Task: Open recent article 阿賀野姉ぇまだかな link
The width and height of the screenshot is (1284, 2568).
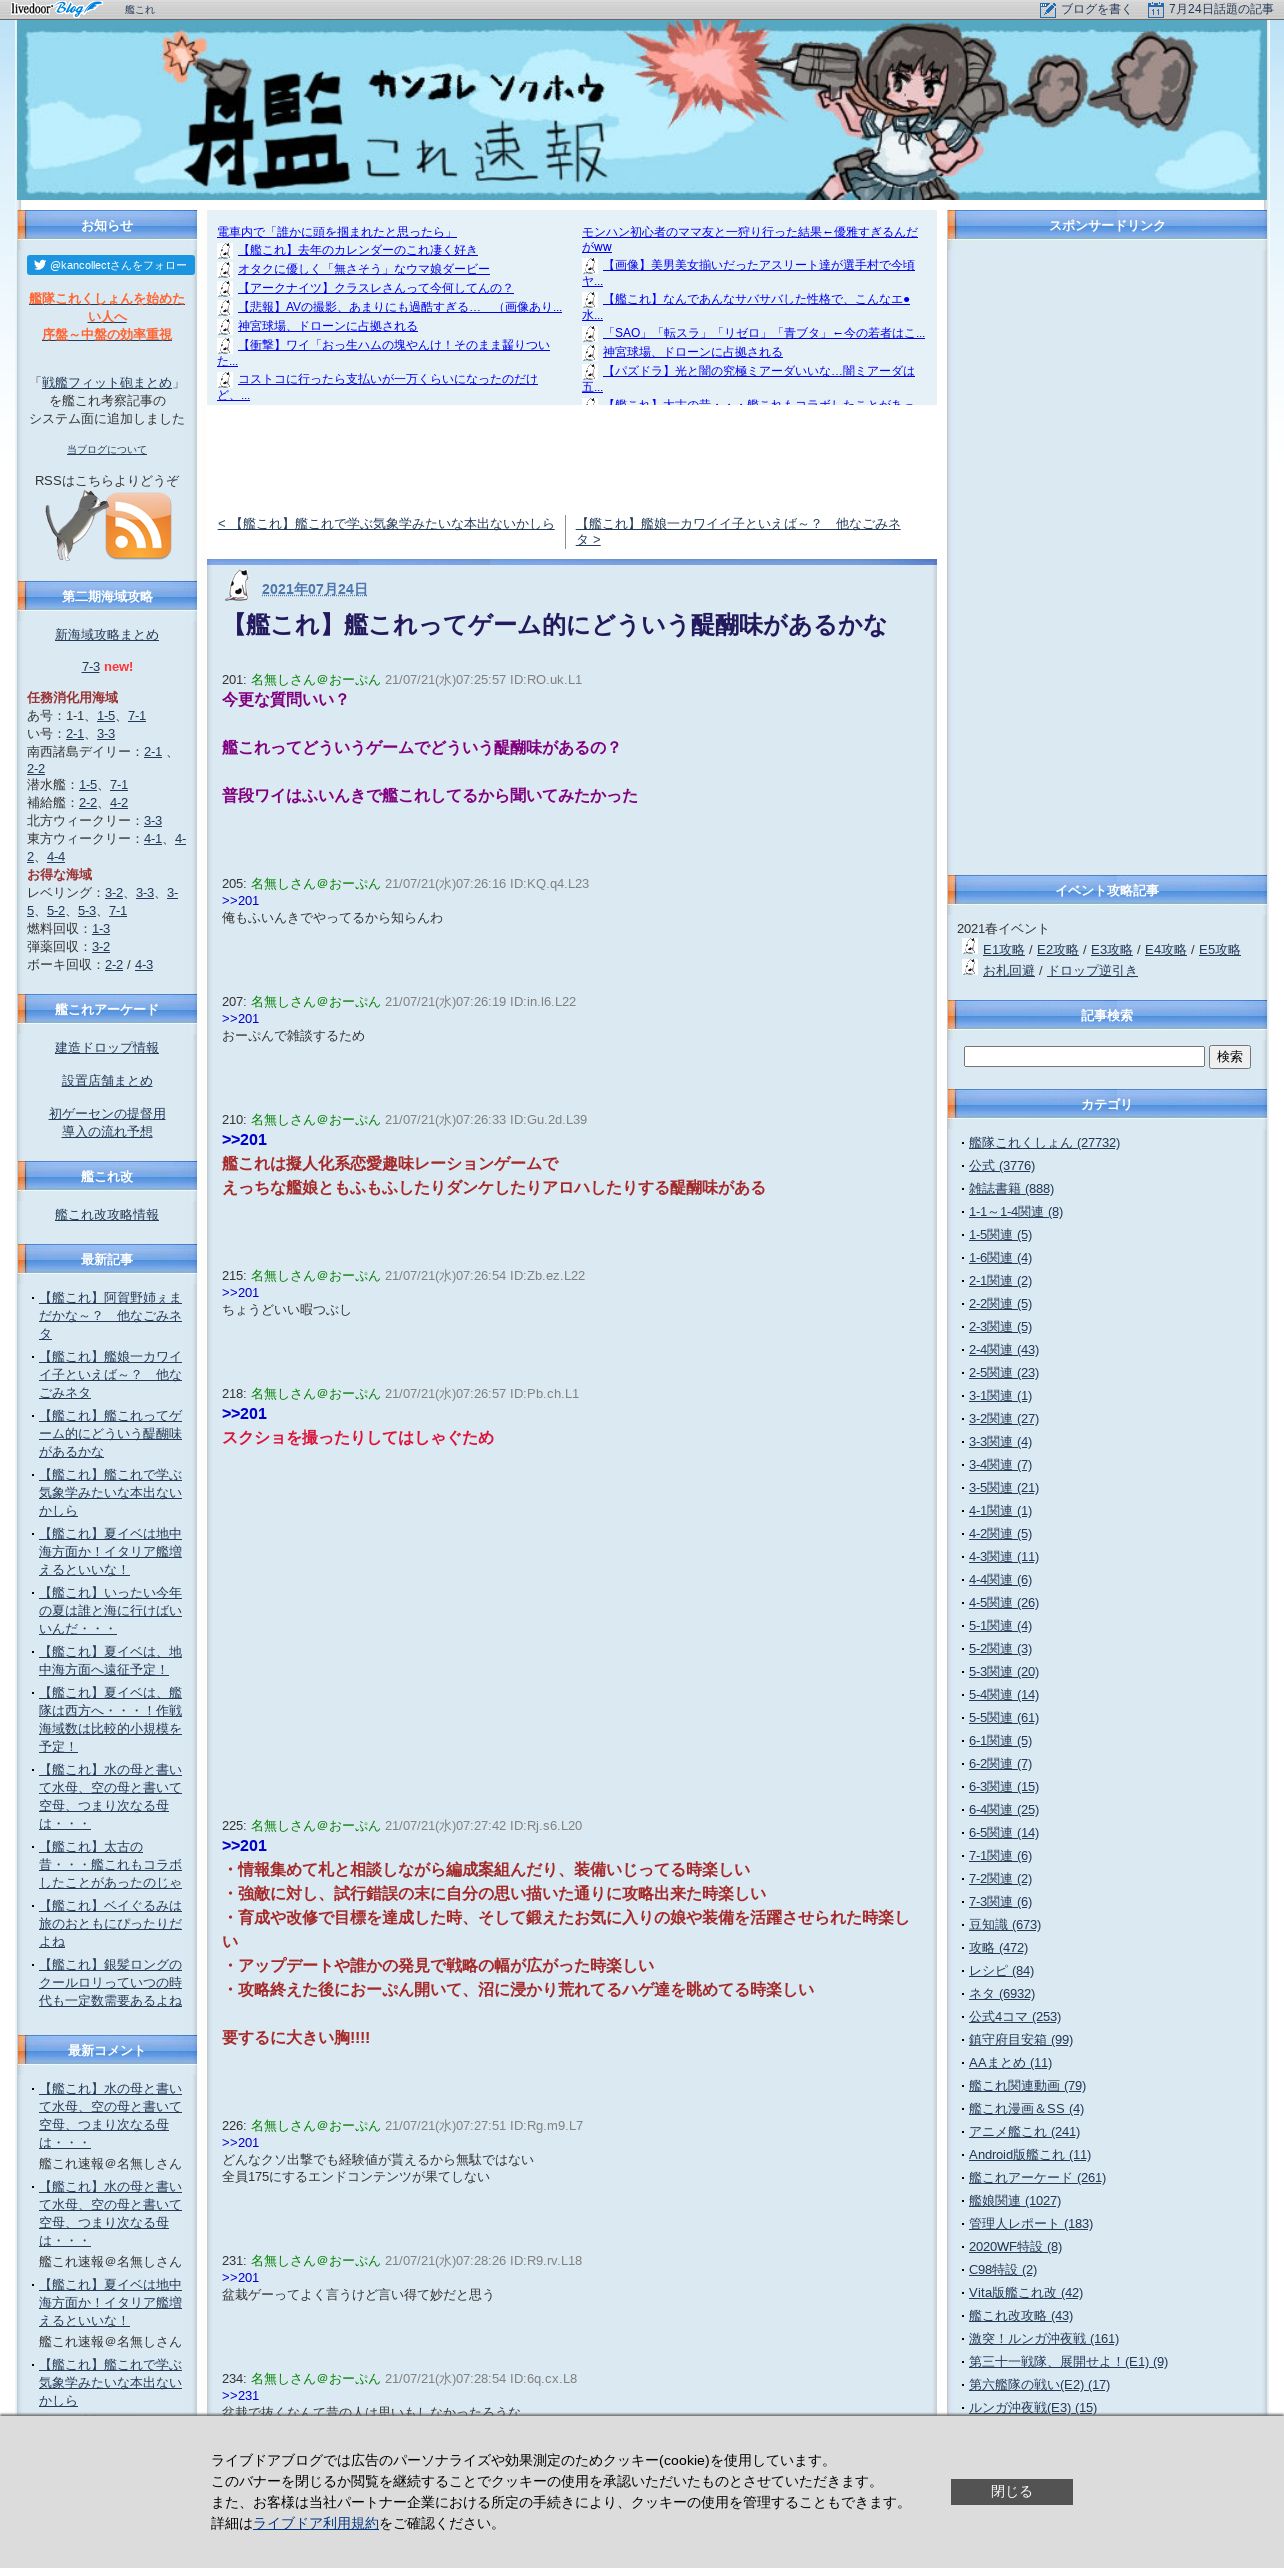Action: 110,1316
